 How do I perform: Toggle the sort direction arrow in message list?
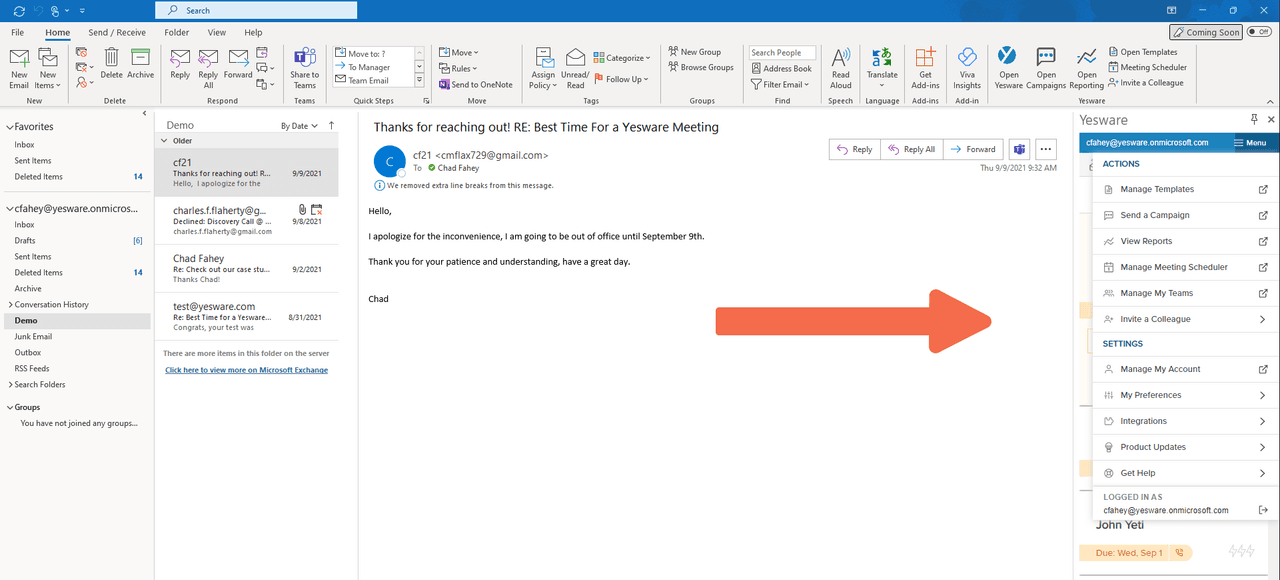[332, 126]
